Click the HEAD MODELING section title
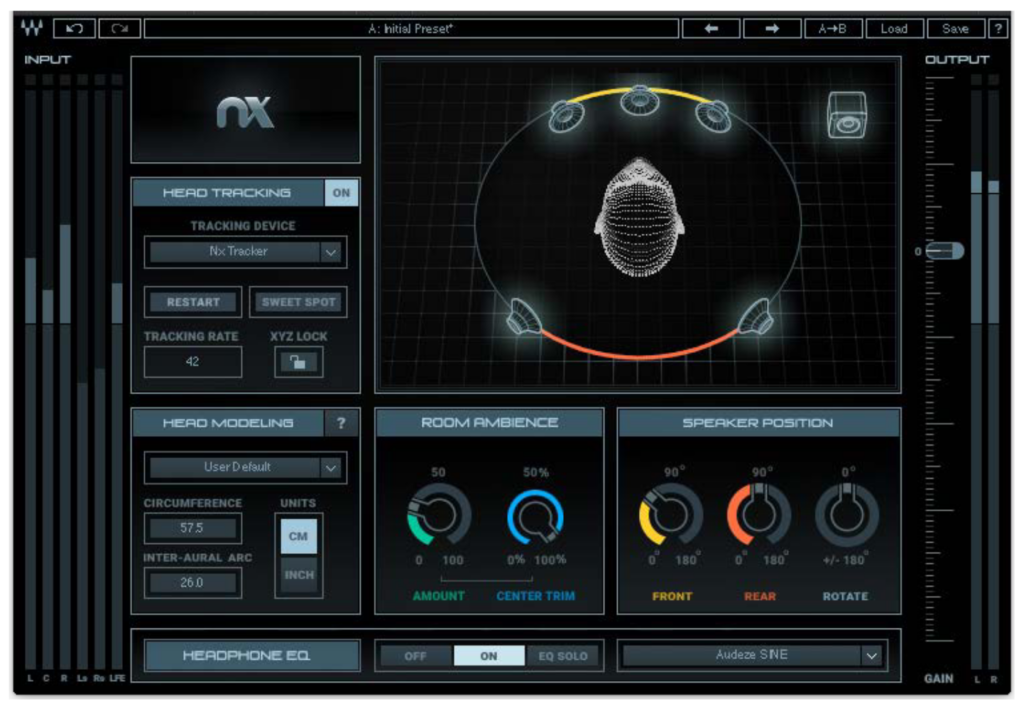Viewport: 1024px width, 706px height. 228,423
